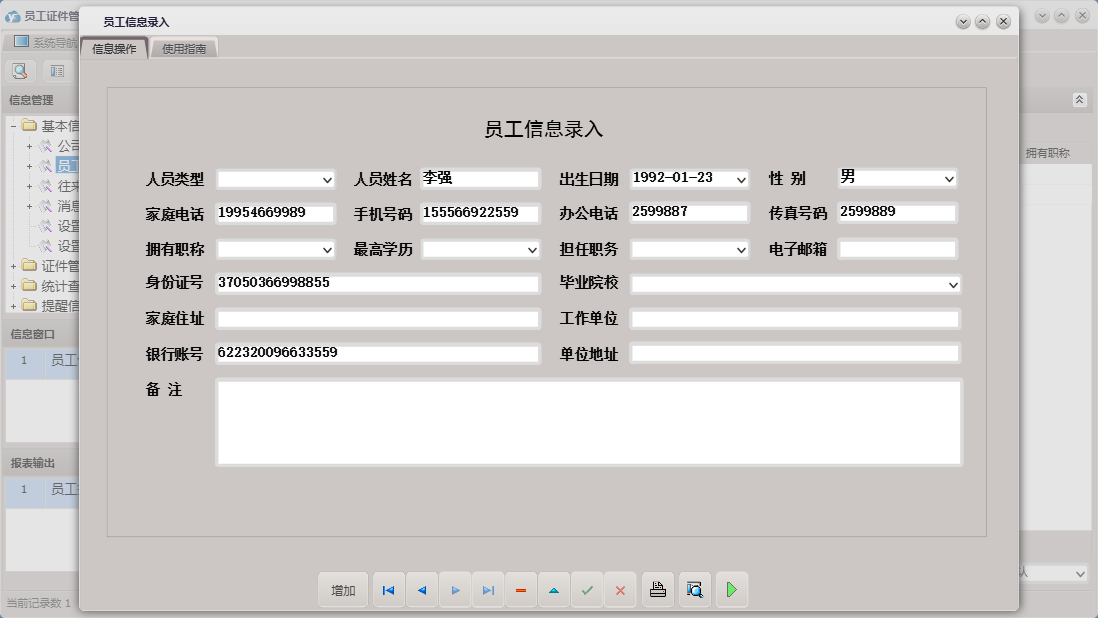Open the 毕业院校 dropdown

click(951, 283)
